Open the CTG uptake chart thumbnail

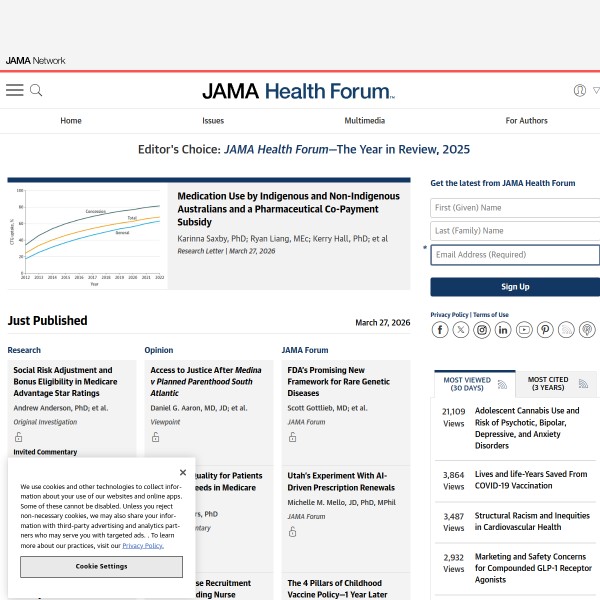tap(88, 236)
